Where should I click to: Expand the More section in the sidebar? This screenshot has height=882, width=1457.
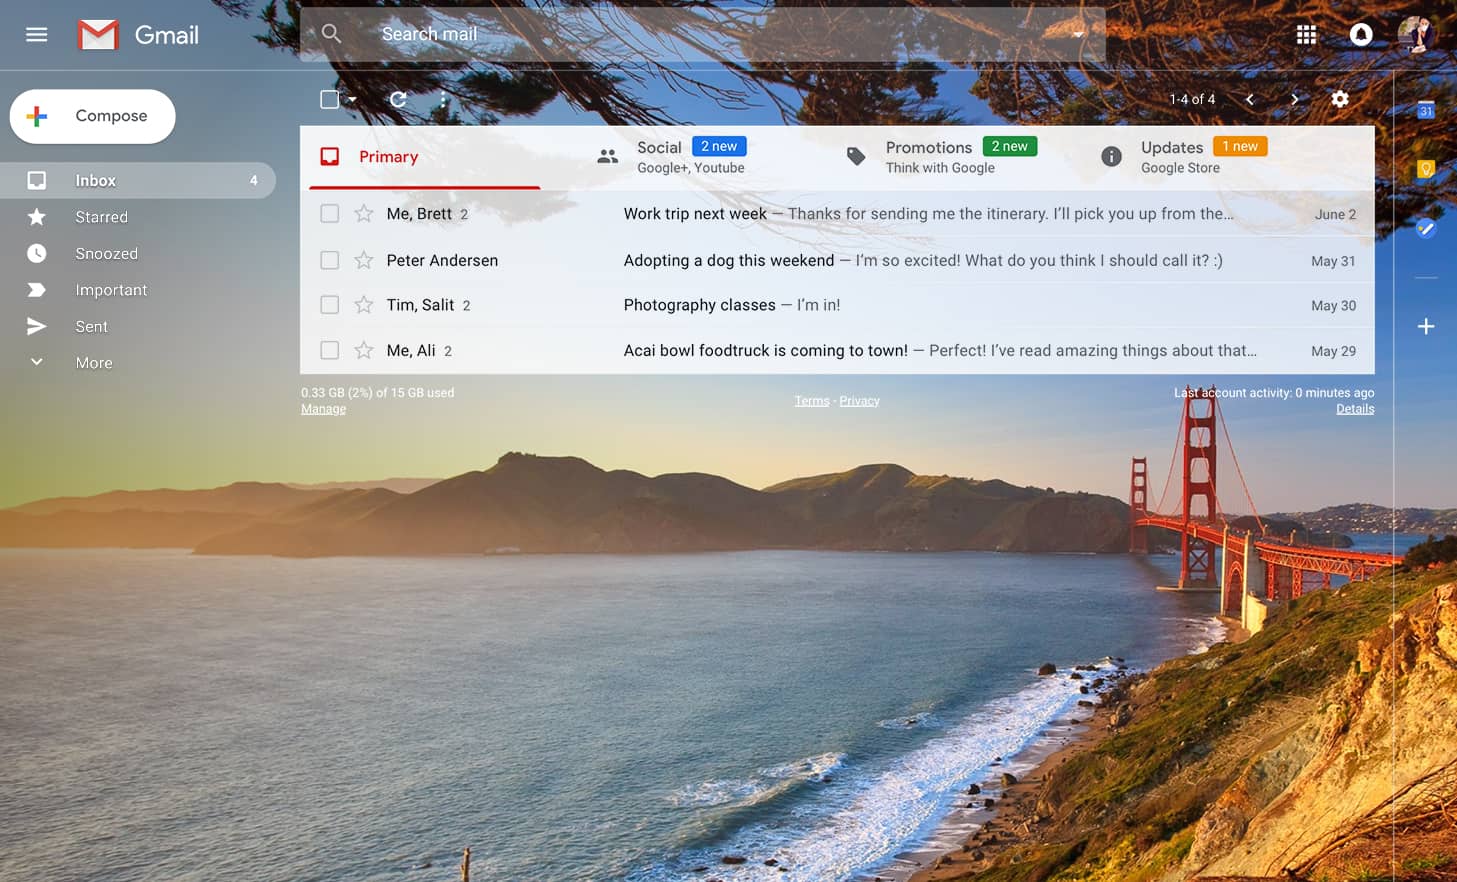[x=93, y=363]
